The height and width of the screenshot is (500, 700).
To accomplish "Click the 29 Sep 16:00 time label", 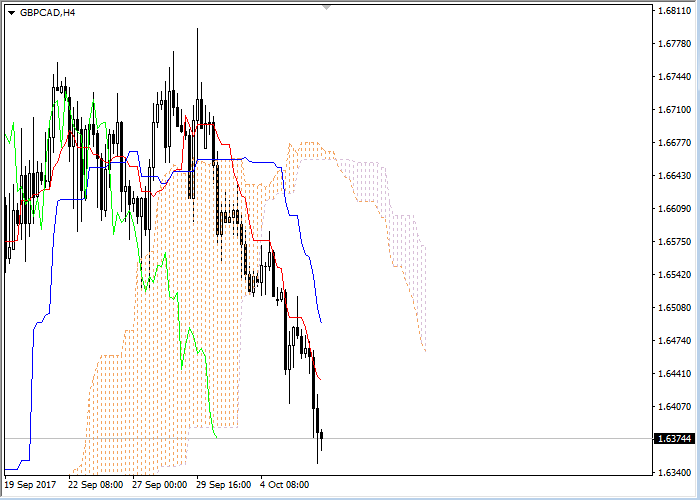I will coord(224,485).
